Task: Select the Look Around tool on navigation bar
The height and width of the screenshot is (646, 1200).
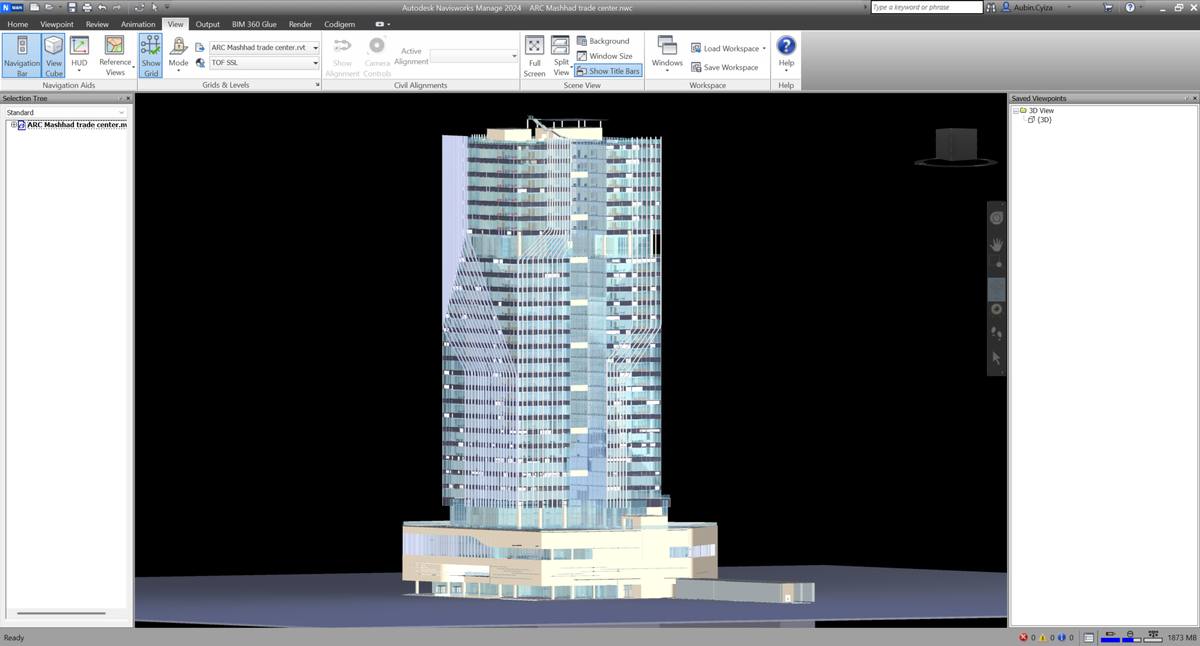Action: pos(996,309)
